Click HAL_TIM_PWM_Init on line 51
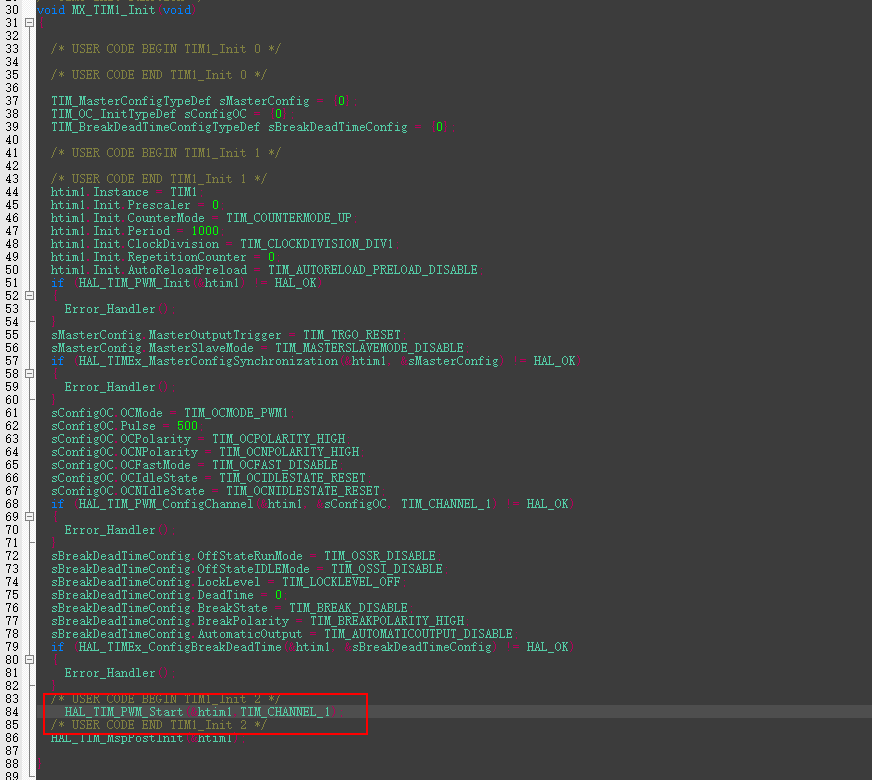The width and height of the screenshot is (872, 780). coord(135,283)
